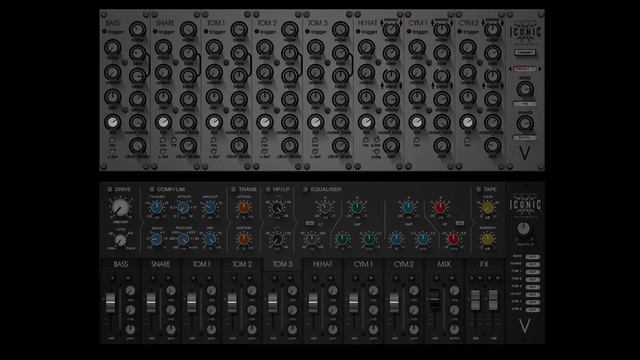
Task: Click the HI HAT module rev icon
Action: 365,140
